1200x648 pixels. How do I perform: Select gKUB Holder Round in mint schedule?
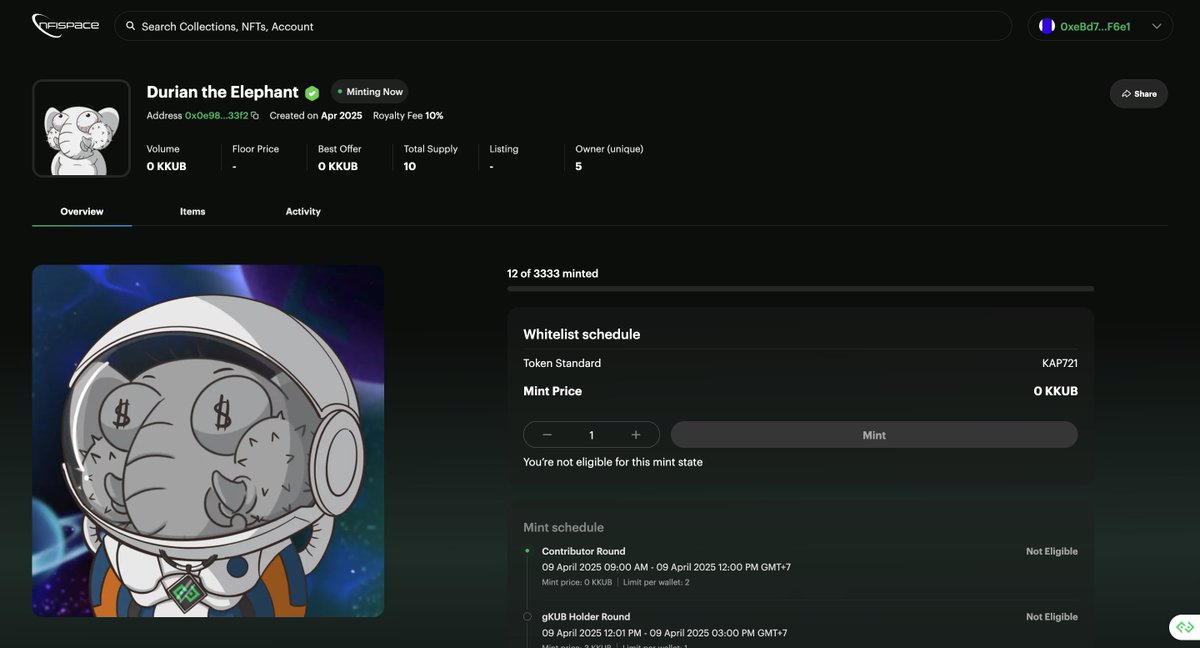(586, 617)
